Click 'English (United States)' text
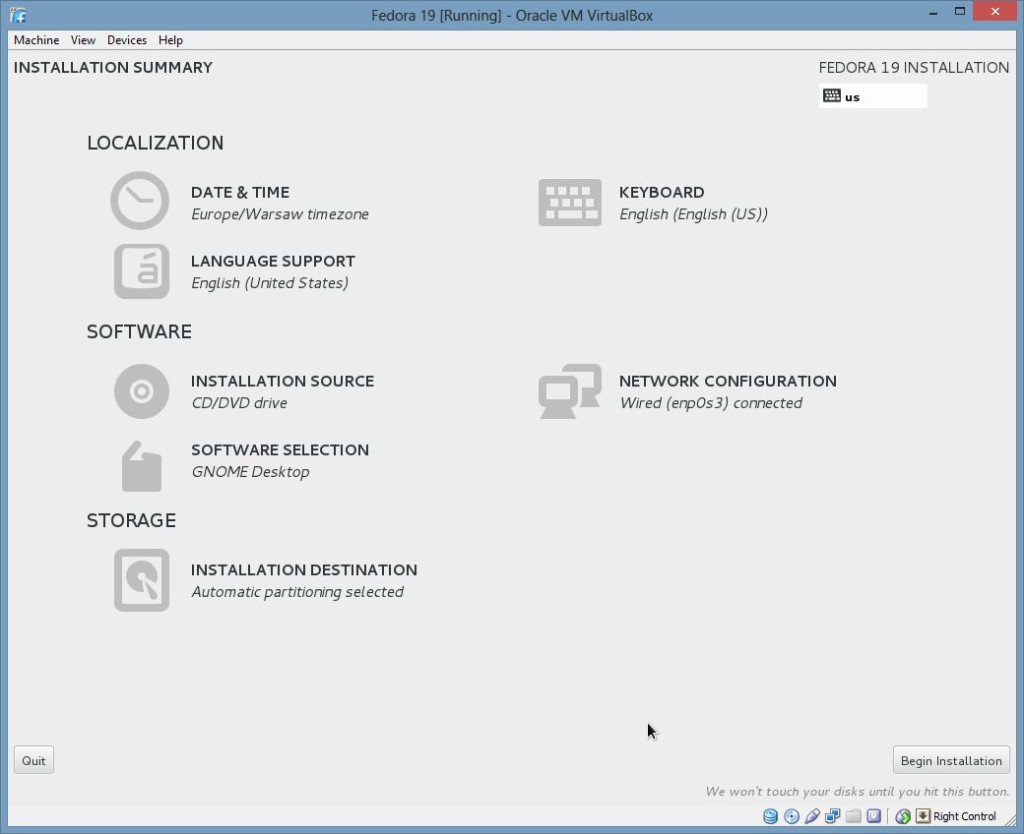This screenshot has width=1024, height=834. pos(270,283)
